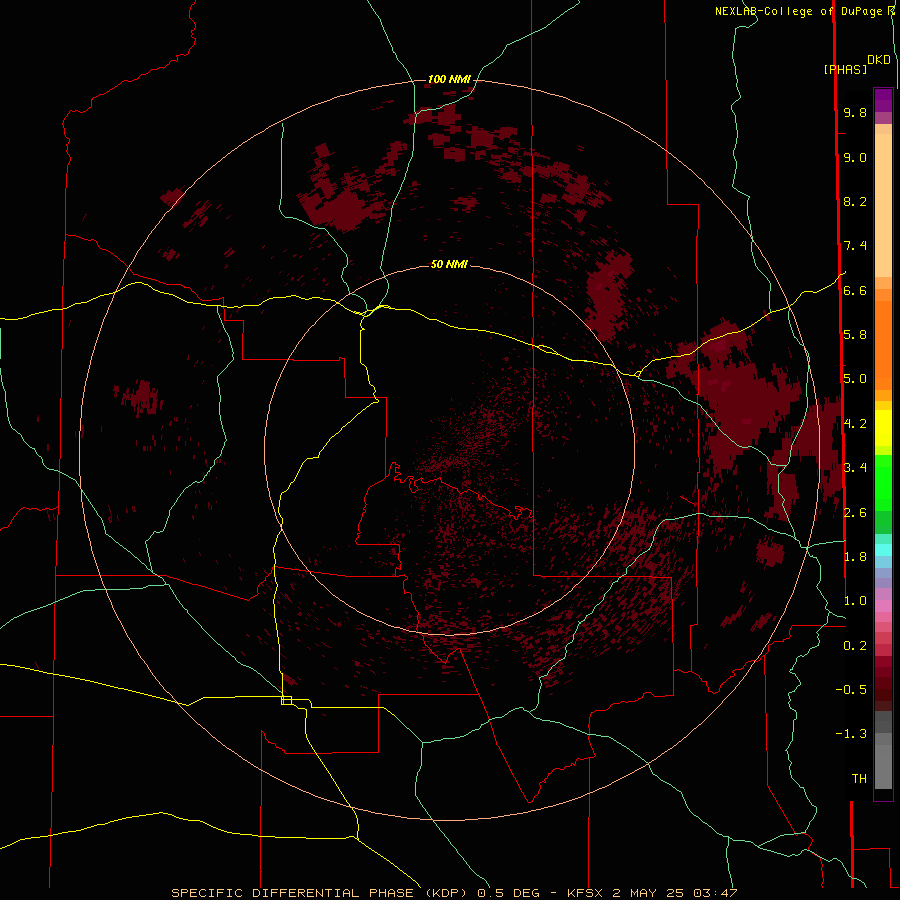Click the gray band at the bottom of the color scale
Viewport: 900px width, 900px height.
pyautogui.click(x=883, y=761)
